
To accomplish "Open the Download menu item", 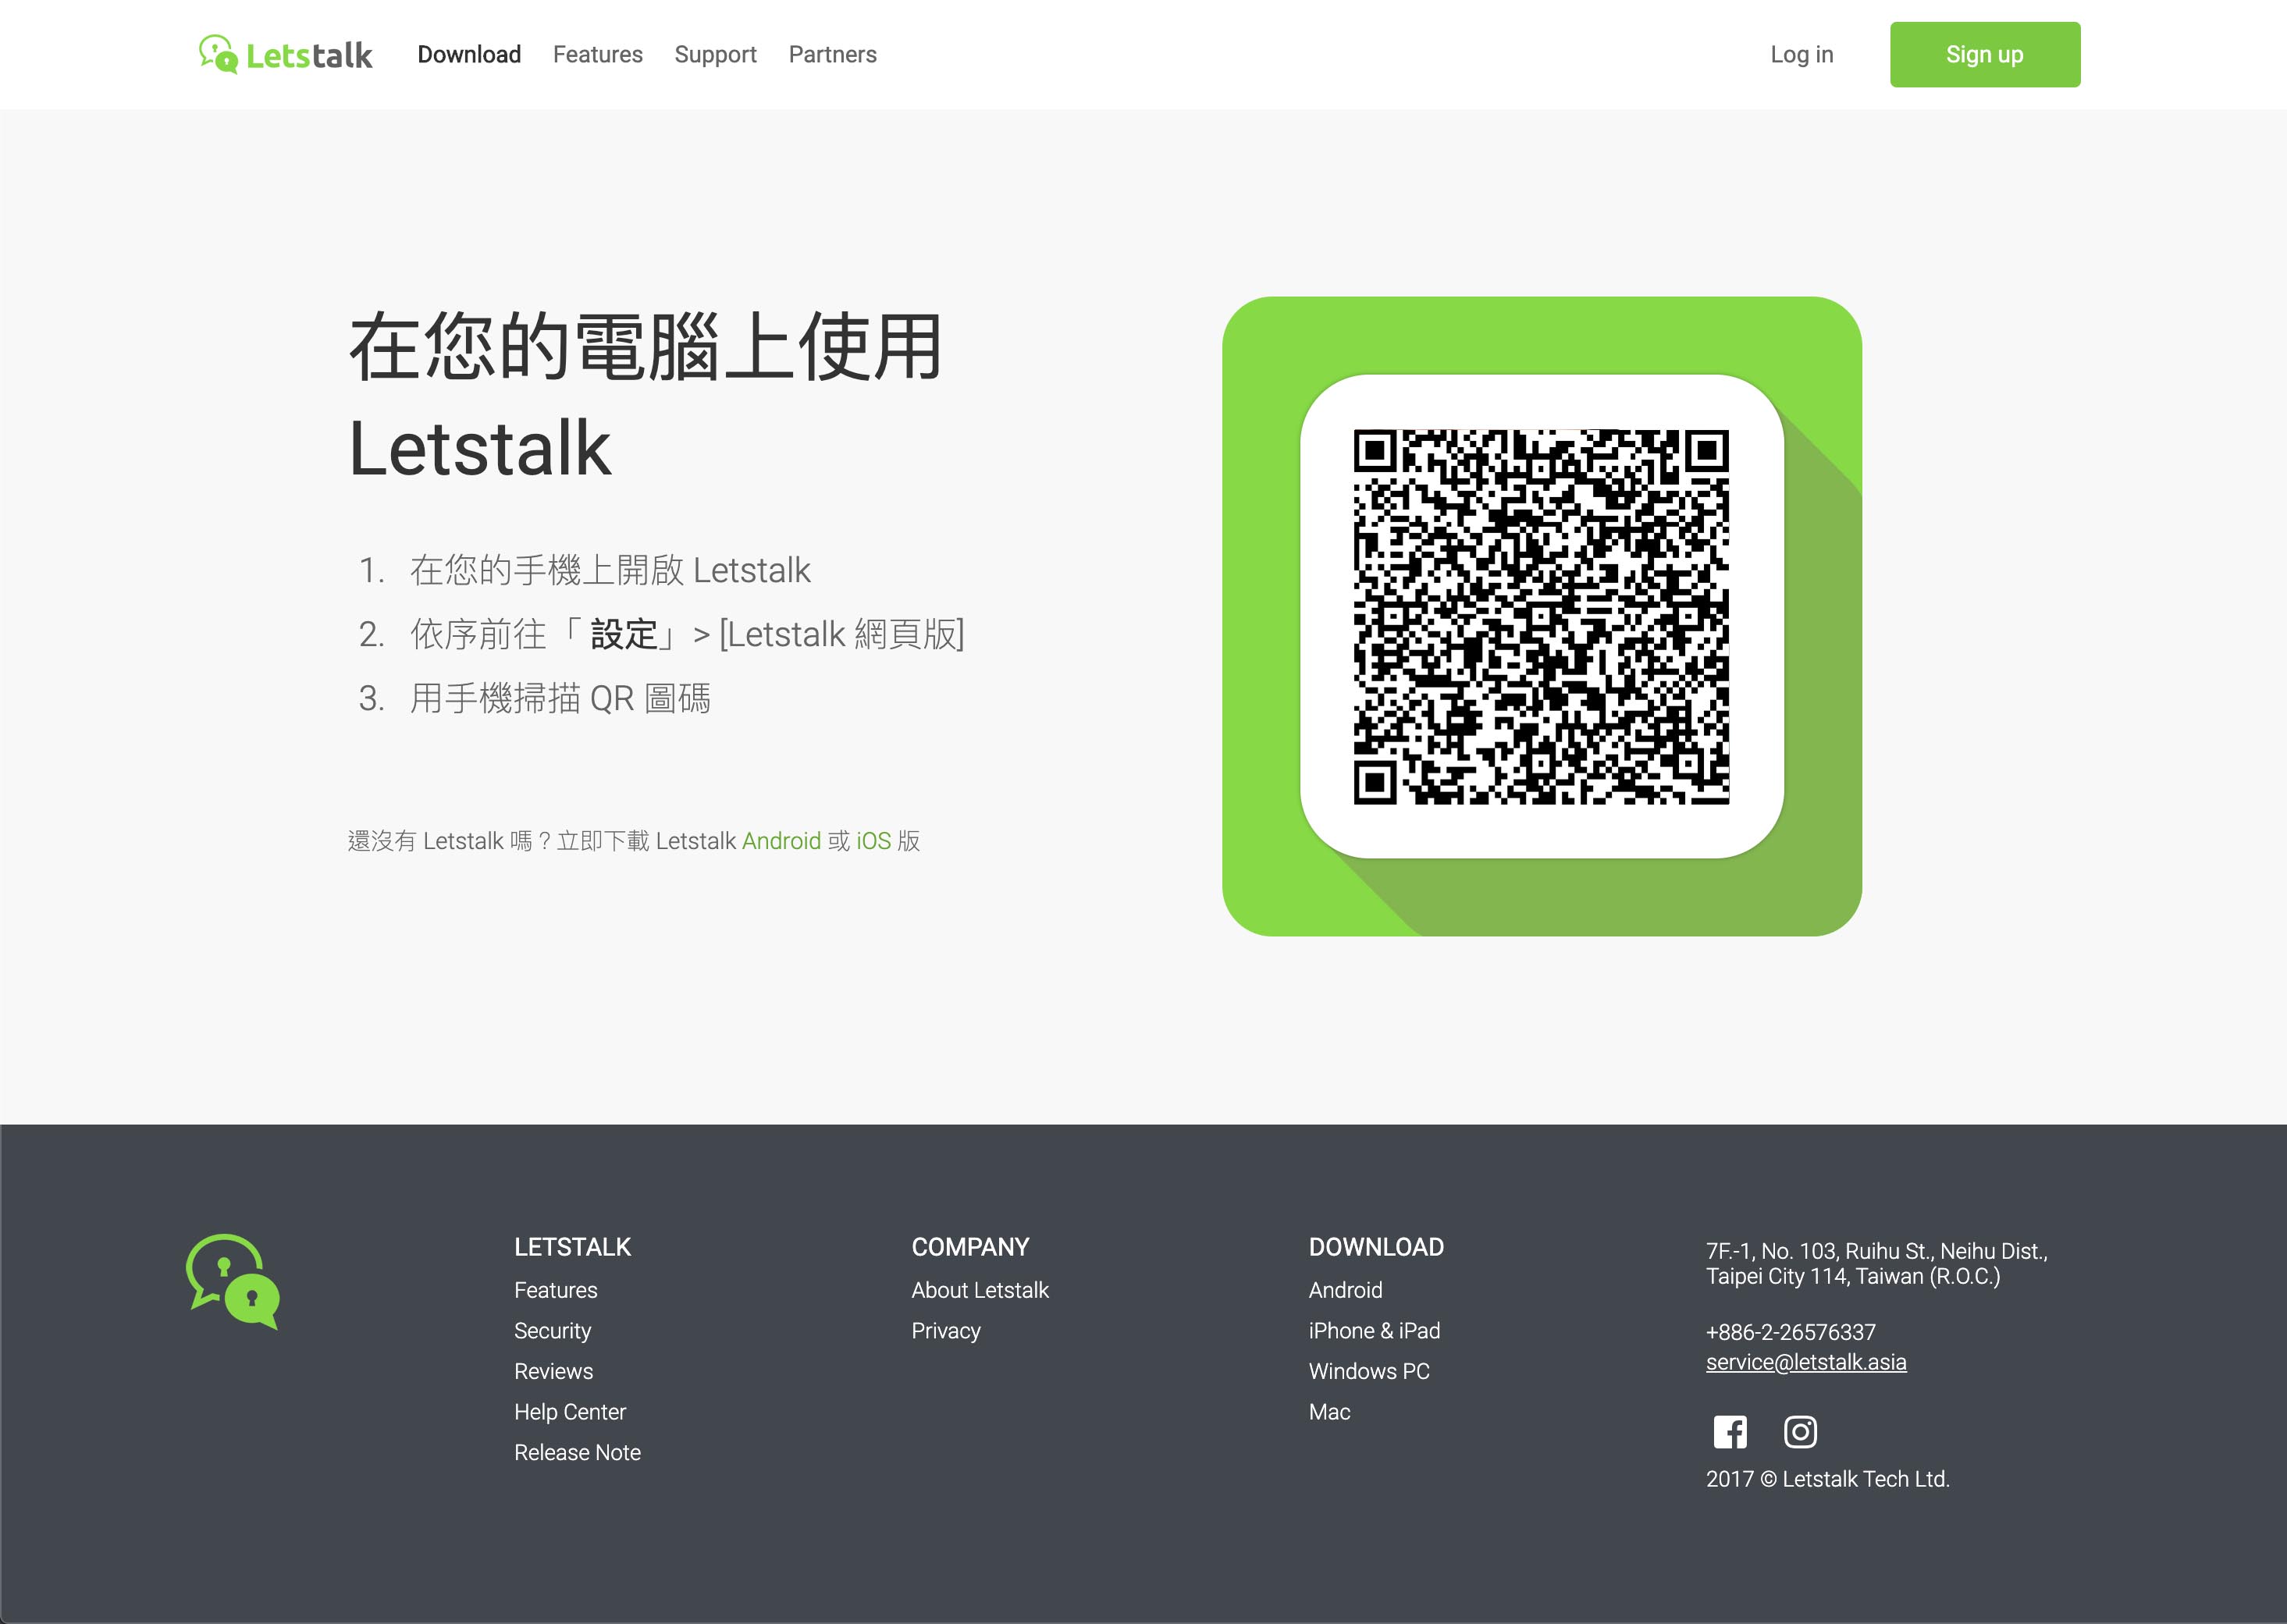I will 469,54.
